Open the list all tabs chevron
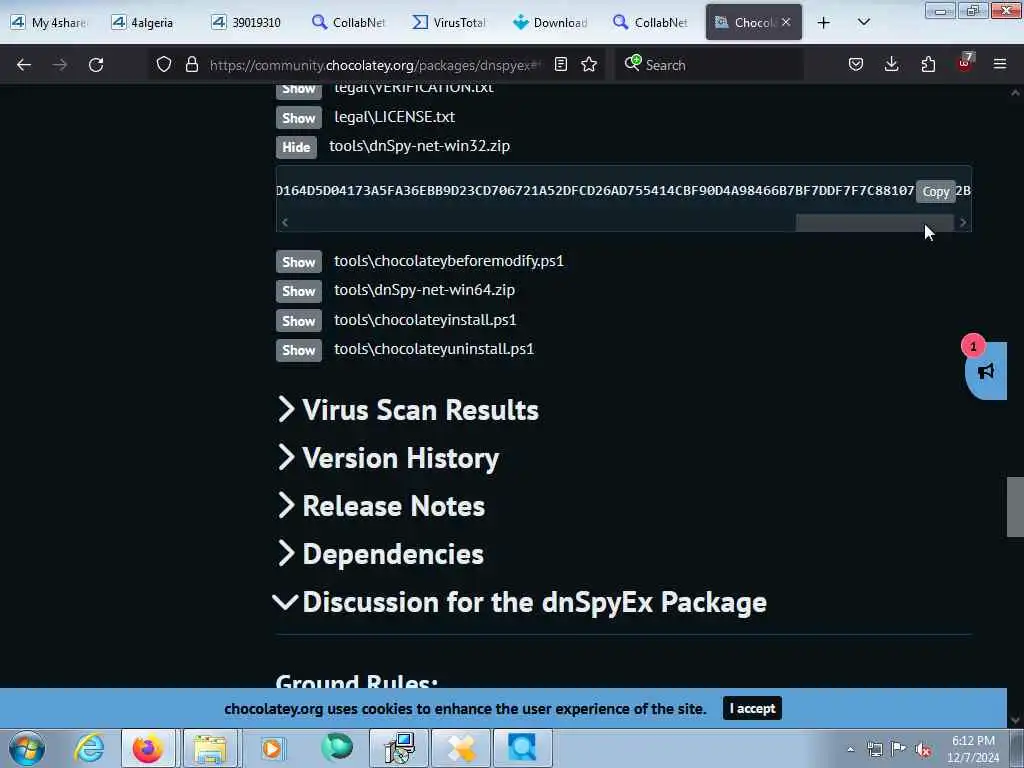The height and width of the screenshot is (768, 1024). [x=863, y=22]
